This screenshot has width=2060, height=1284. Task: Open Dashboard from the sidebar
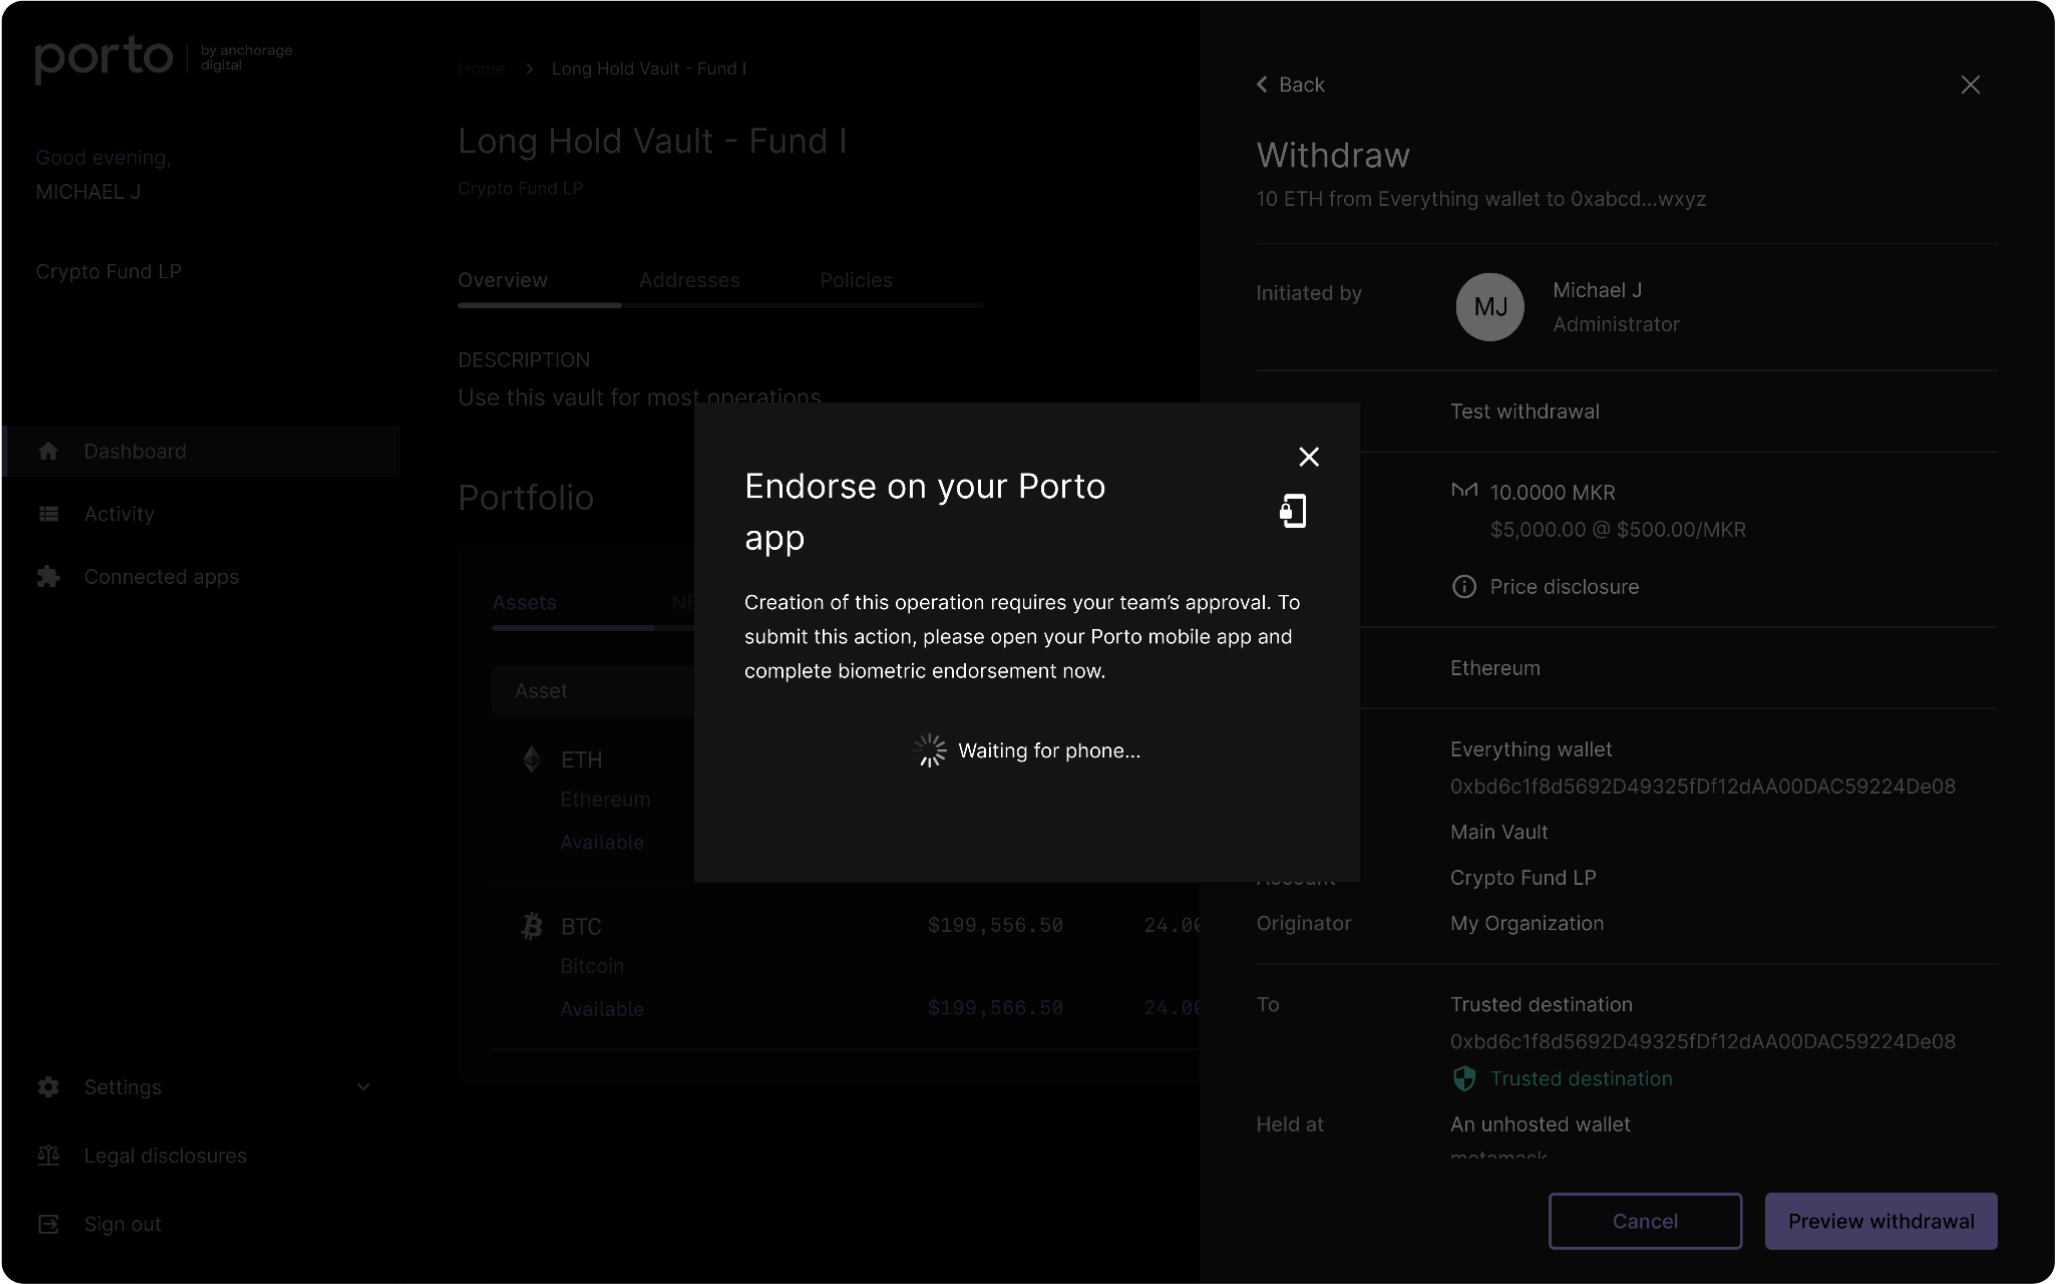click(203, 451)
